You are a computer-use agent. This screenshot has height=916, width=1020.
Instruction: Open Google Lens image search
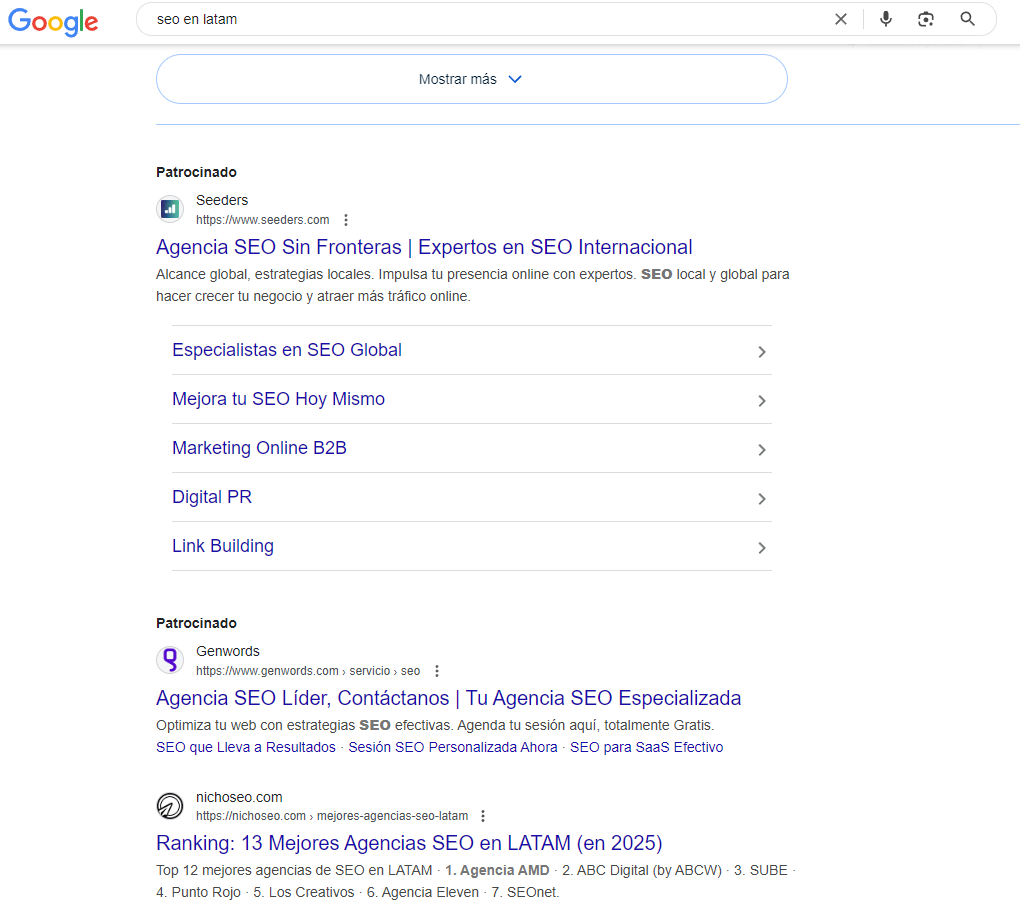click(926, 19)
